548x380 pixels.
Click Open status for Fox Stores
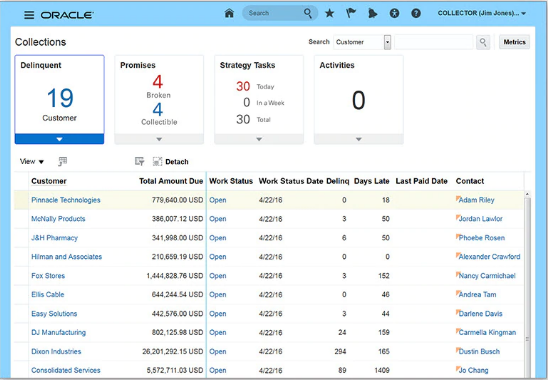click(218, 276)
